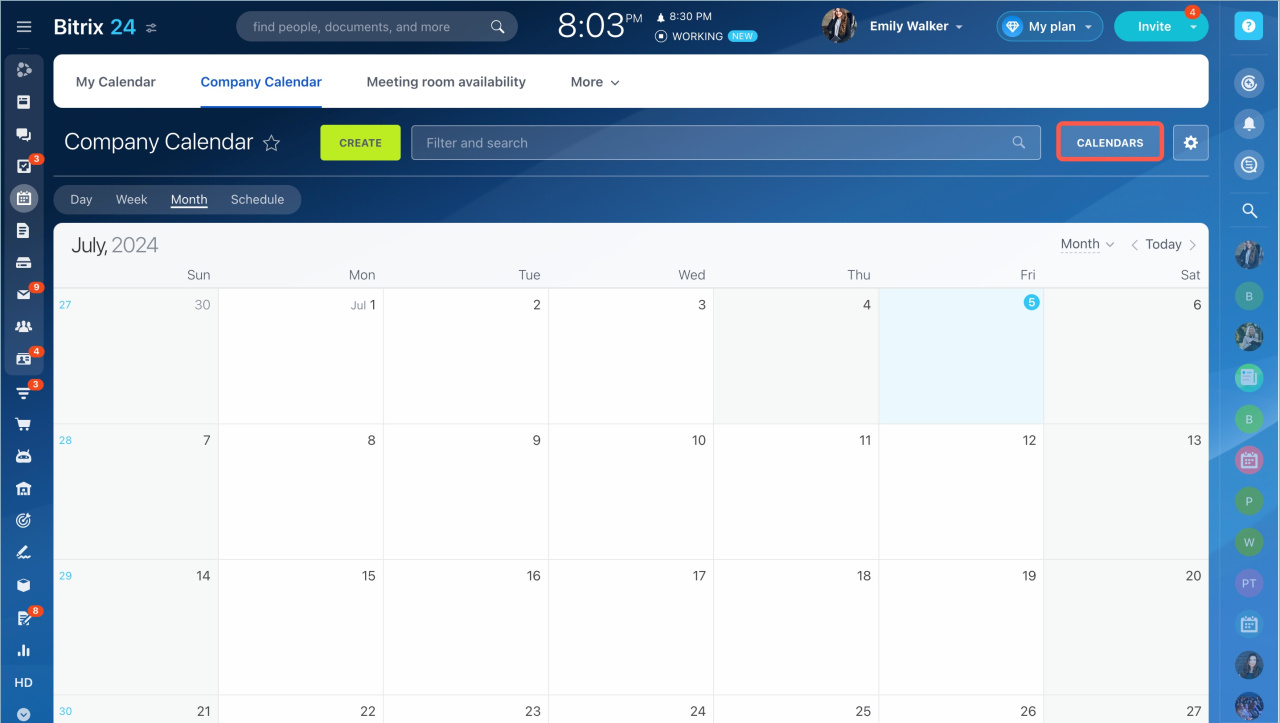Screen dimensions: 1280x723
Task: Click the green CREATE button
Action: (360, 143)
